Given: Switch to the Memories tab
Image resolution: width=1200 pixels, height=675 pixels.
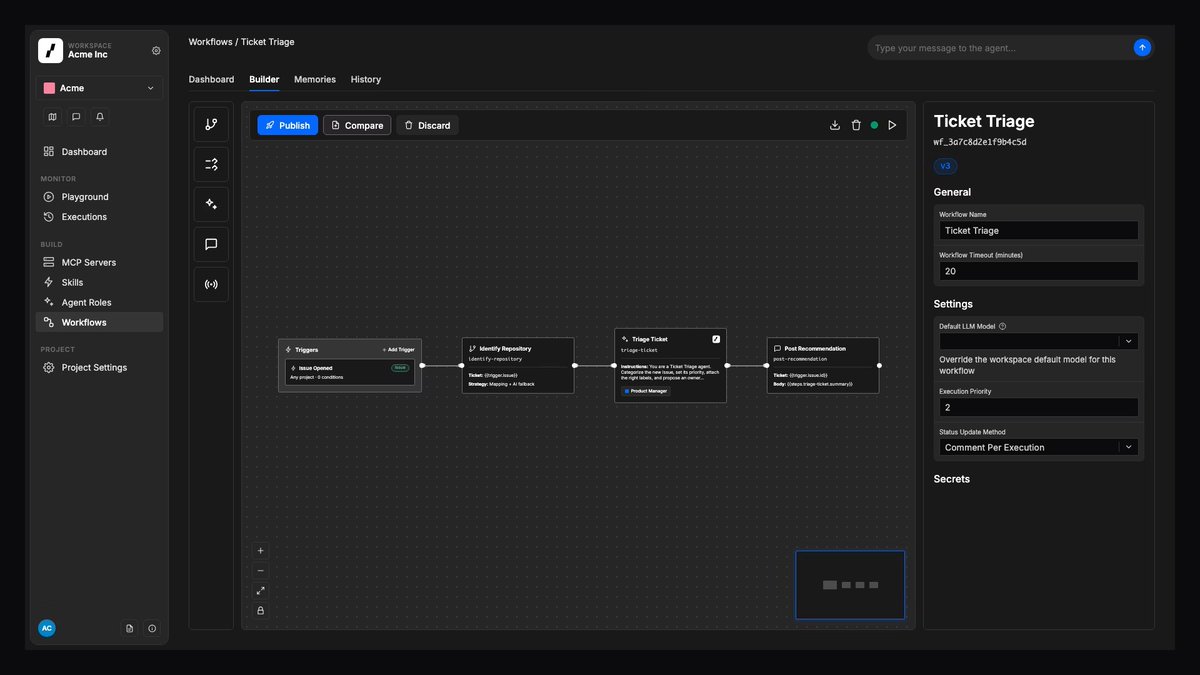Looking at the screenshot, I should click(315, 79).
